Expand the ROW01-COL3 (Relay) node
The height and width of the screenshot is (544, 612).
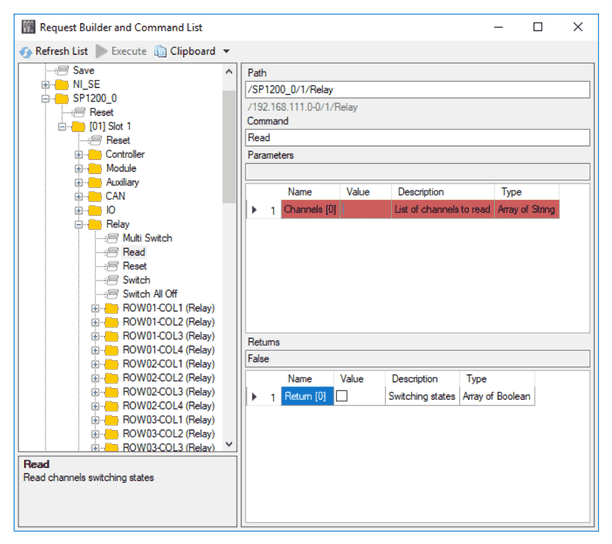click(95, 336)
